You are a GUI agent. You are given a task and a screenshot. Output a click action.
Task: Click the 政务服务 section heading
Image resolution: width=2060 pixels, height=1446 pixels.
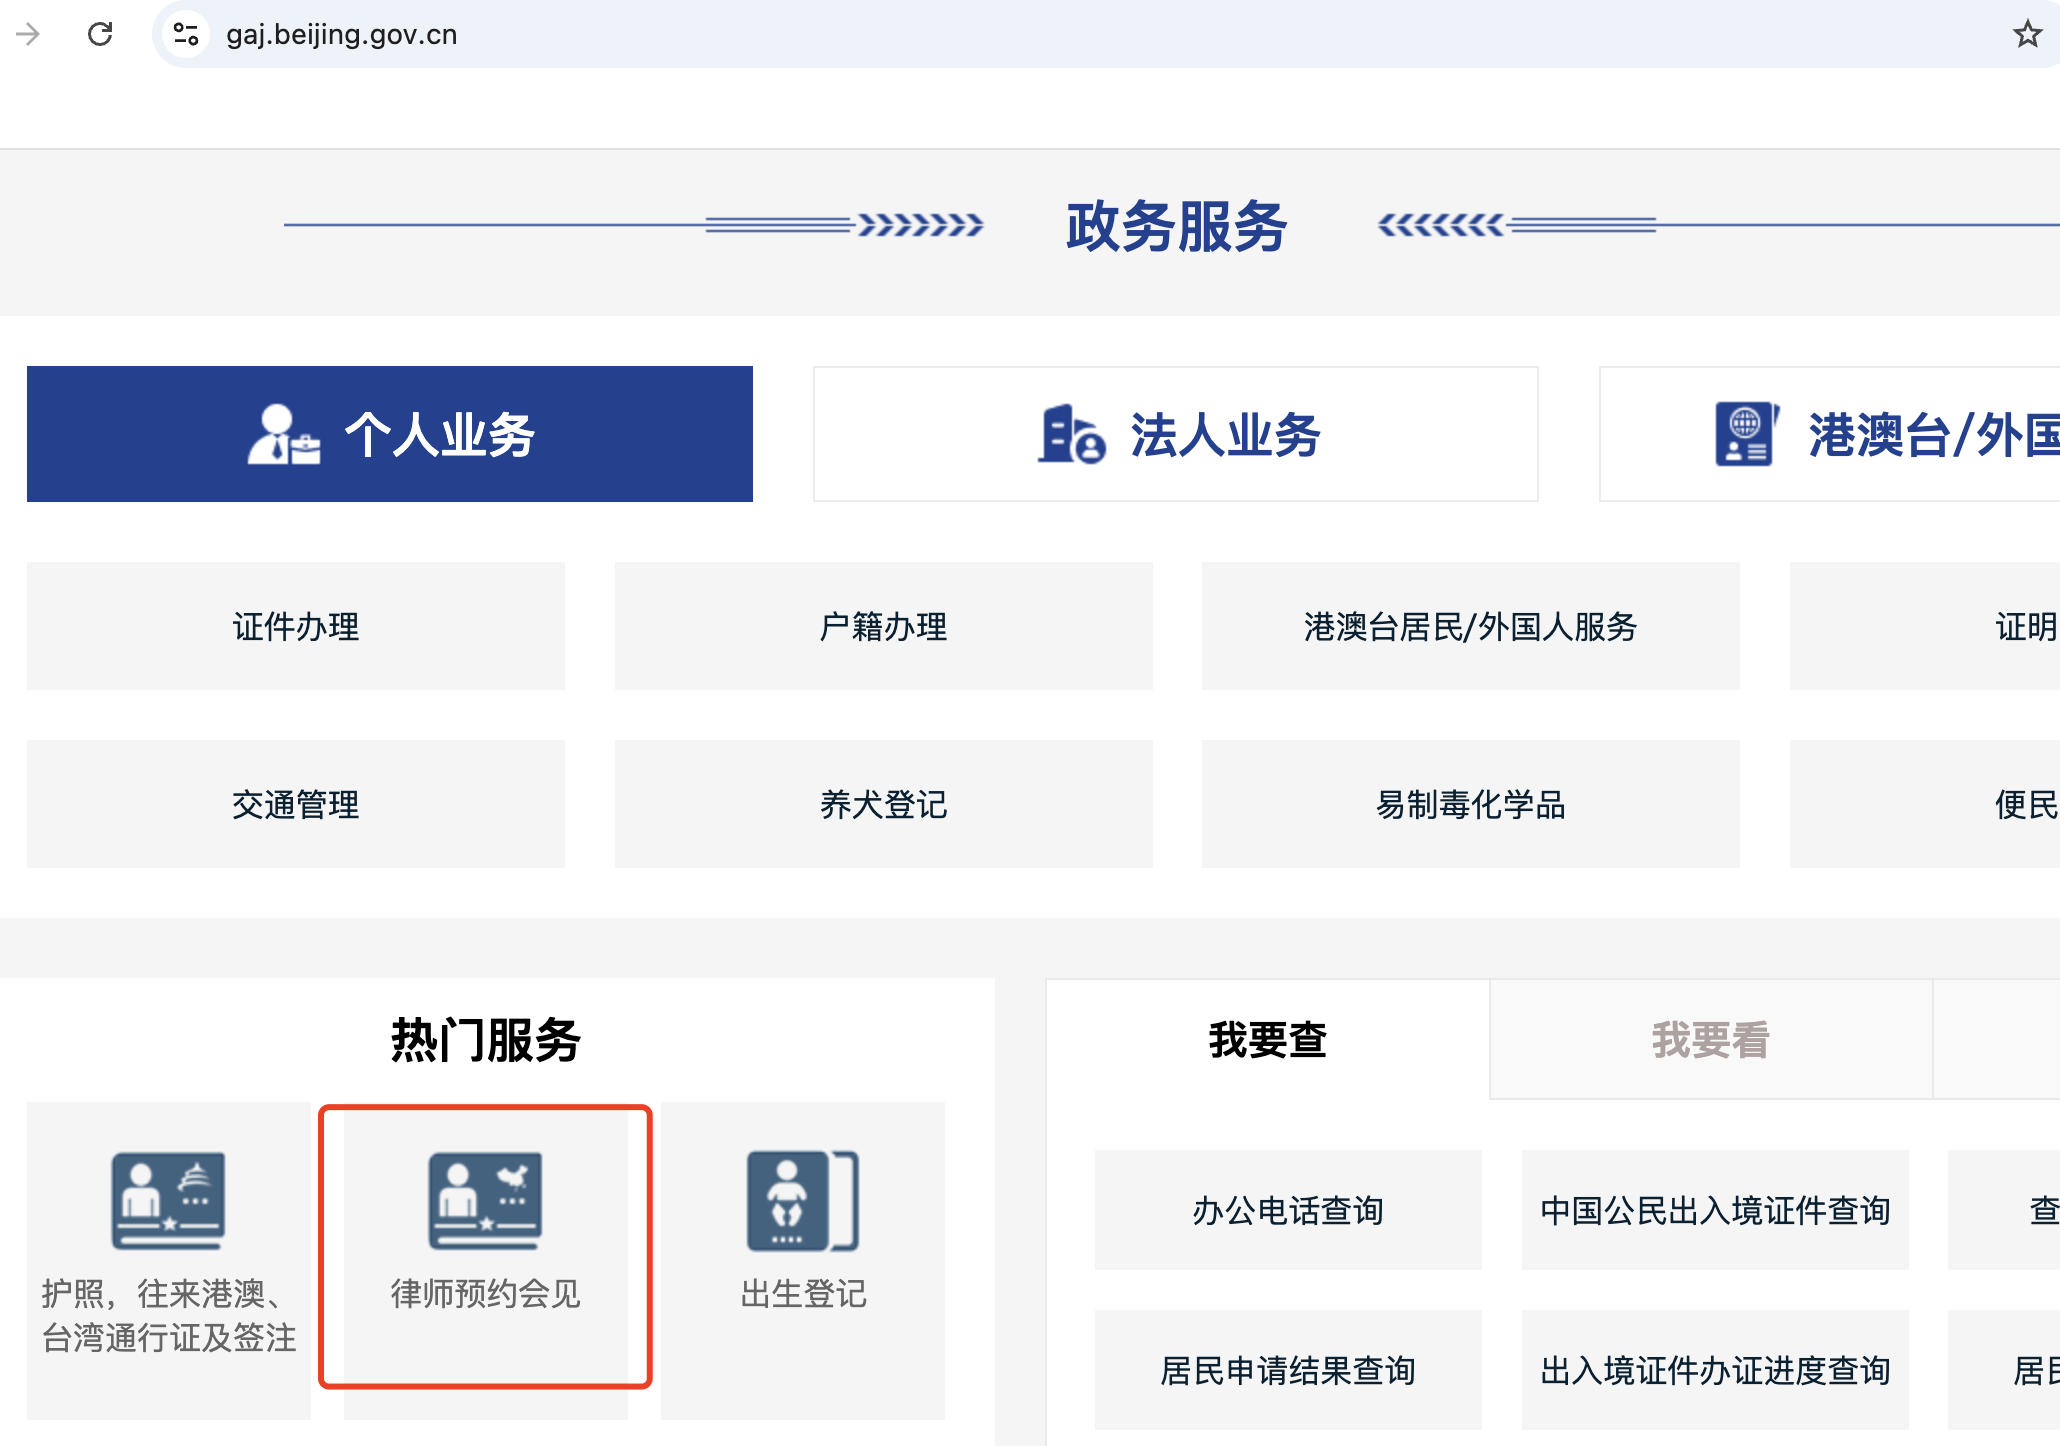(x=1177, y=226)
